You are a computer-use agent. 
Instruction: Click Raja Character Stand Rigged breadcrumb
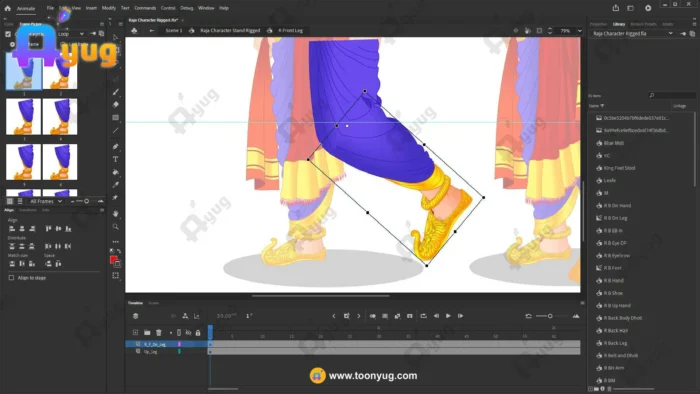click(230, 31)
